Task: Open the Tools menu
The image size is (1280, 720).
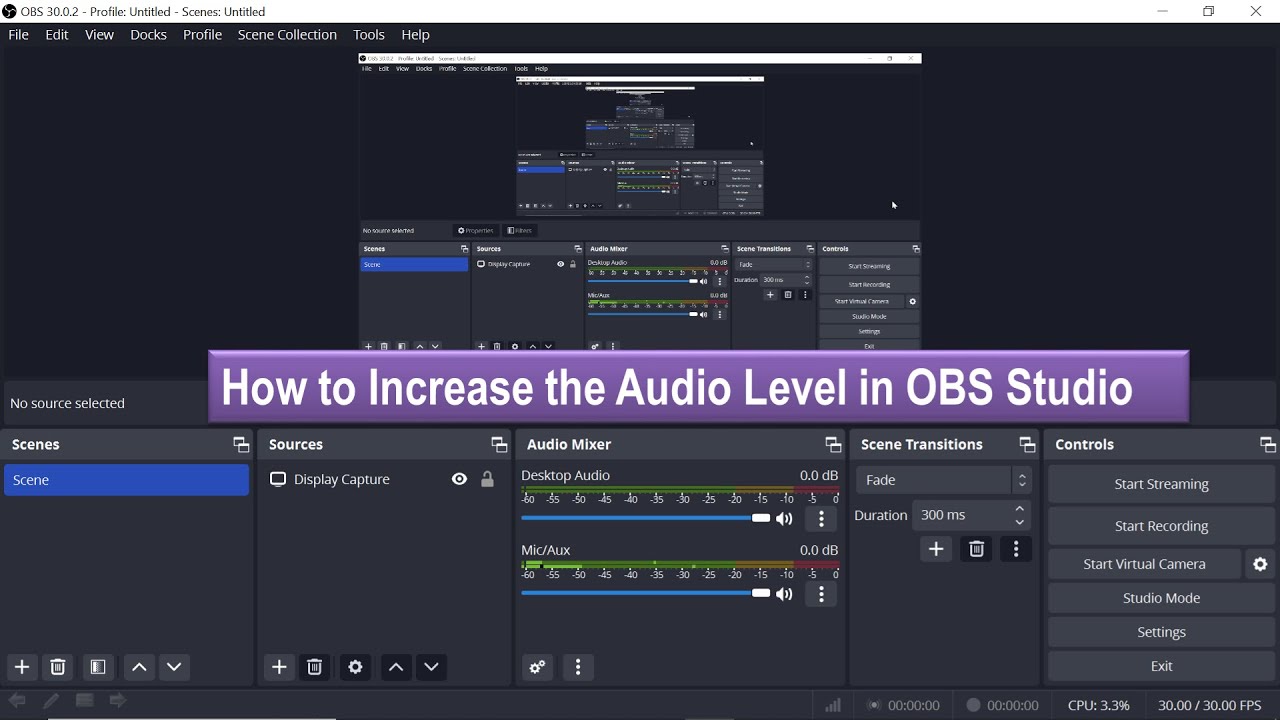Action: pos(369,35)
